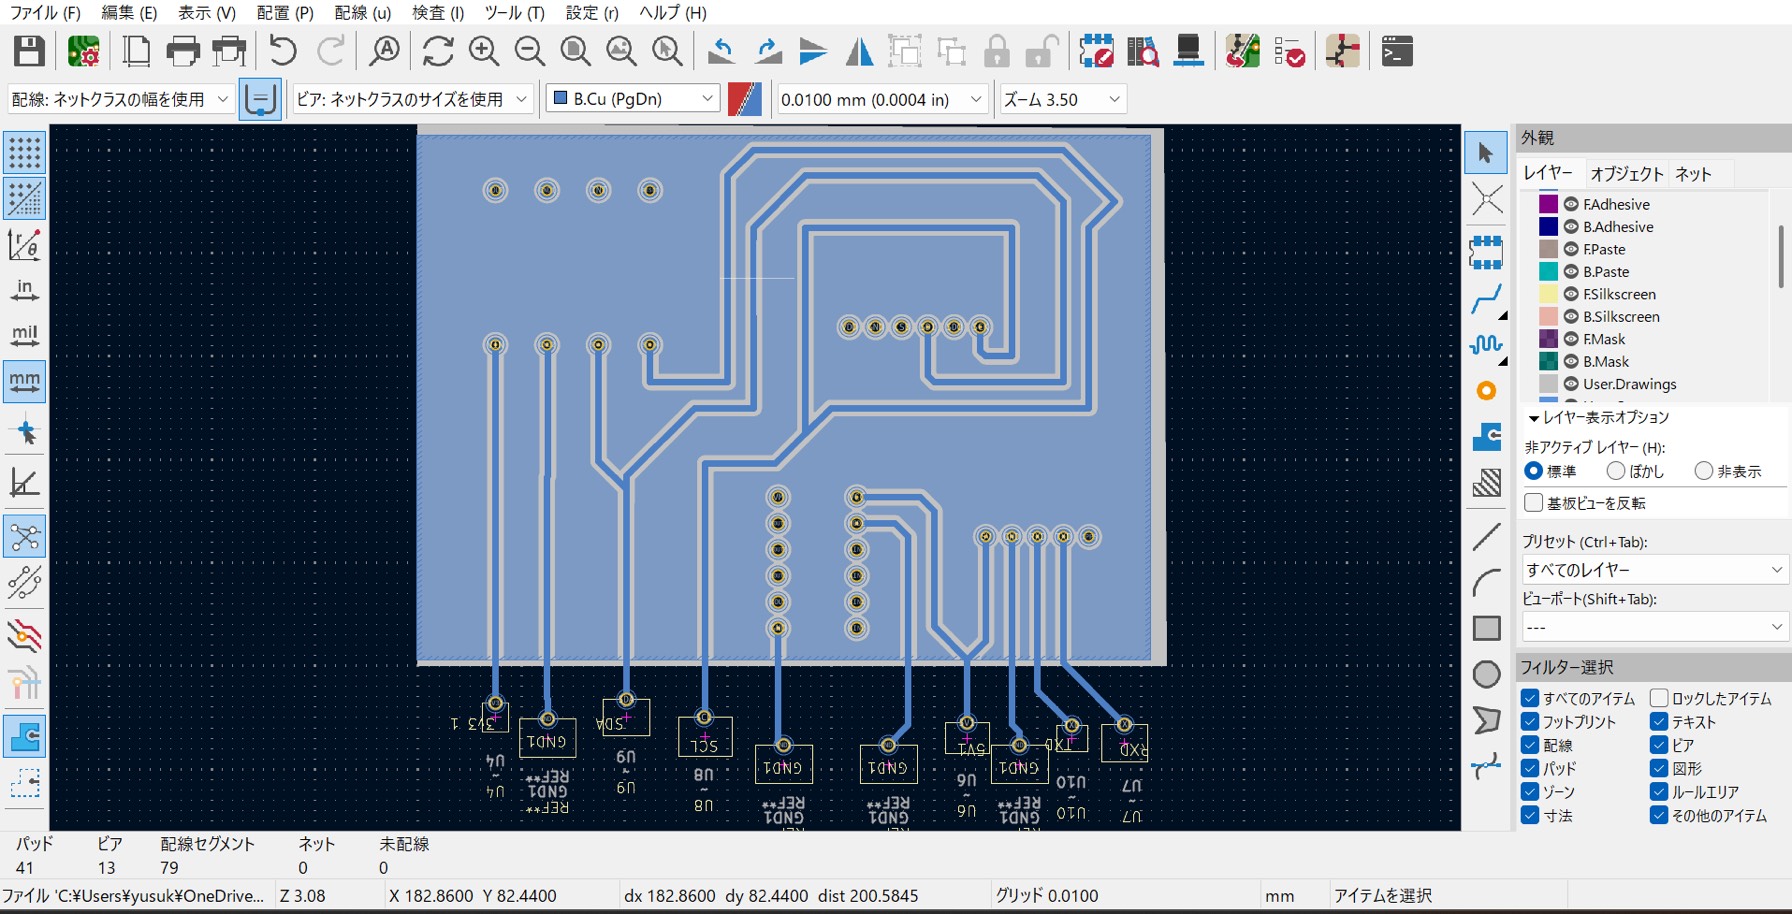
Task: Open the scripting console icon
Action: coord(1396,51)
